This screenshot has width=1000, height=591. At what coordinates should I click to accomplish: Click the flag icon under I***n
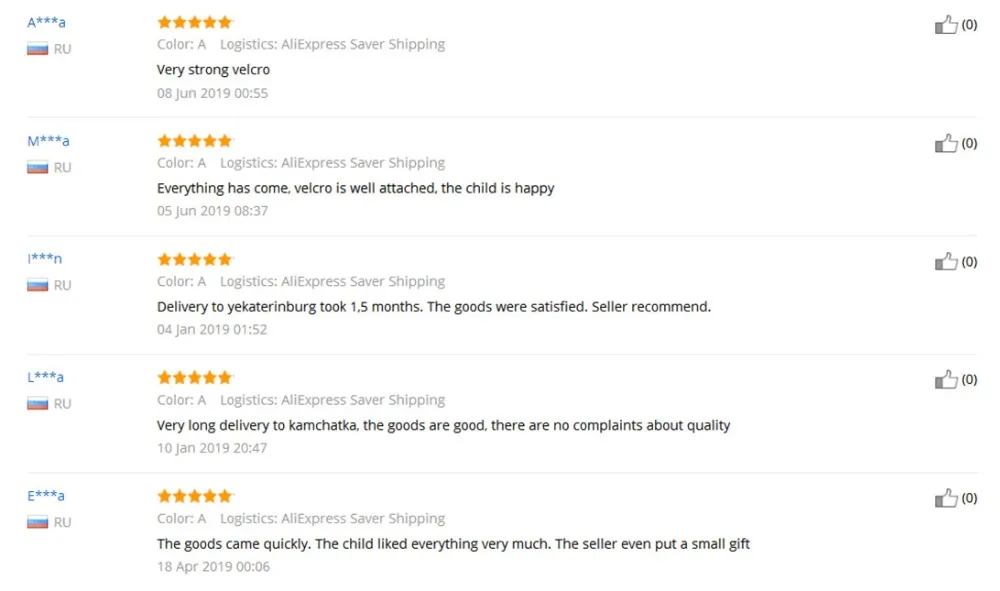37,286
